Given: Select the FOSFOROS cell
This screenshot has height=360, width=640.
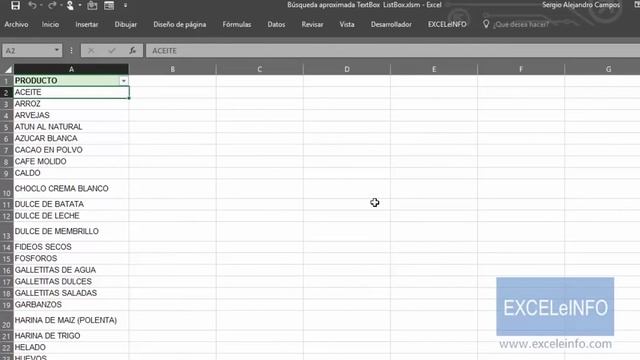Looking at the screenshot, I should point(71,258).
